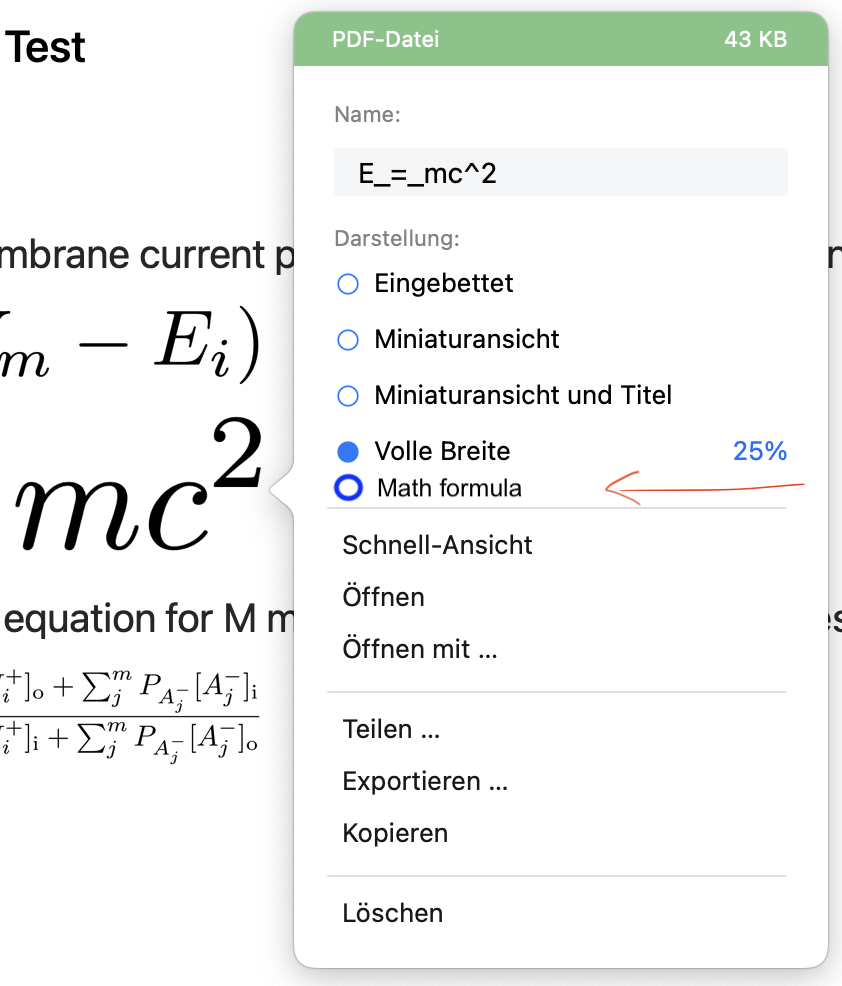Click the membrane current formula image

point(130,346)
